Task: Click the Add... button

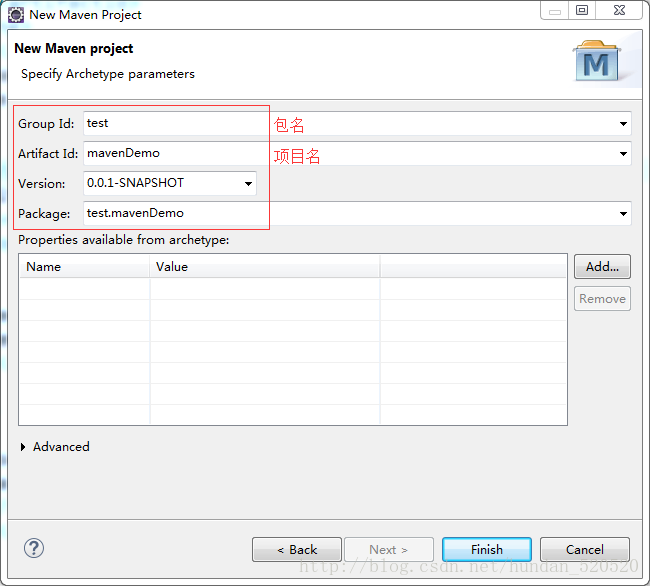Action: tap(602, 266)
